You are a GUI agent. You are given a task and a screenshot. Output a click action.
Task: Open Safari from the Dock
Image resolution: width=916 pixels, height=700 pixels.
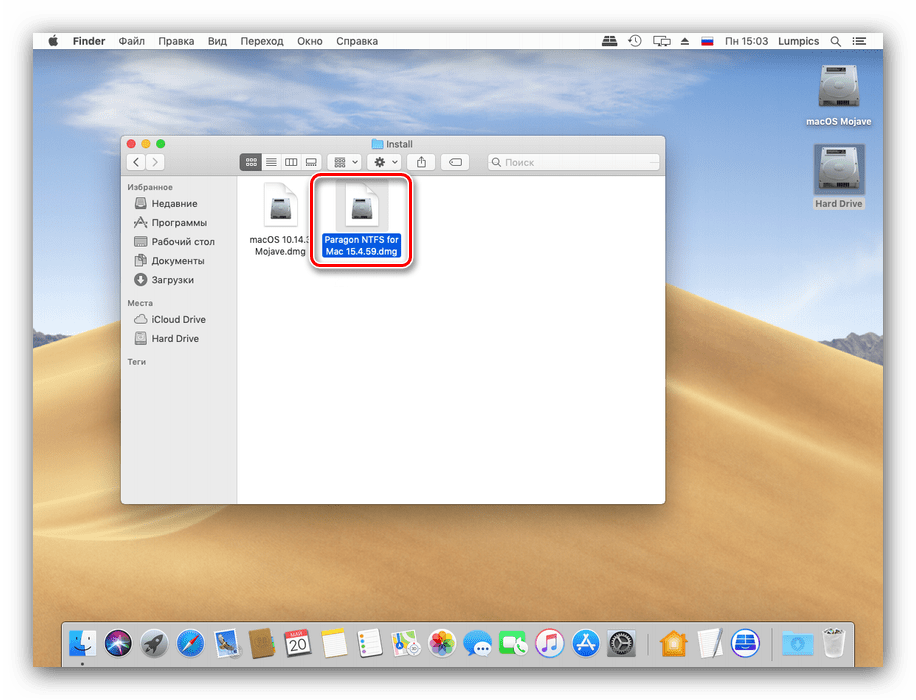click(190, 644)
